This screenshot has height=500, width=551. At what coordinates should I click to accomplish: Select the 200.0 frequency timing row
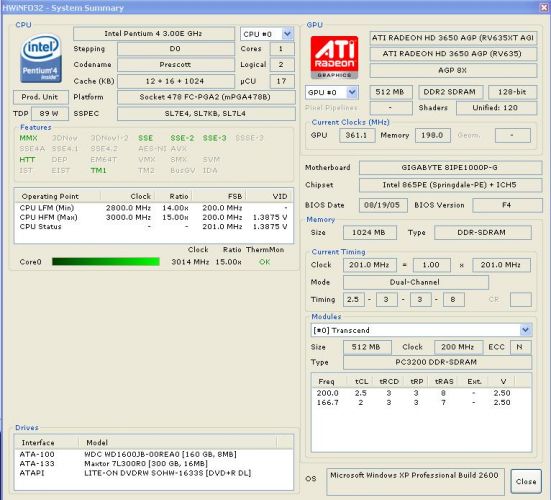tap(421, 393)
